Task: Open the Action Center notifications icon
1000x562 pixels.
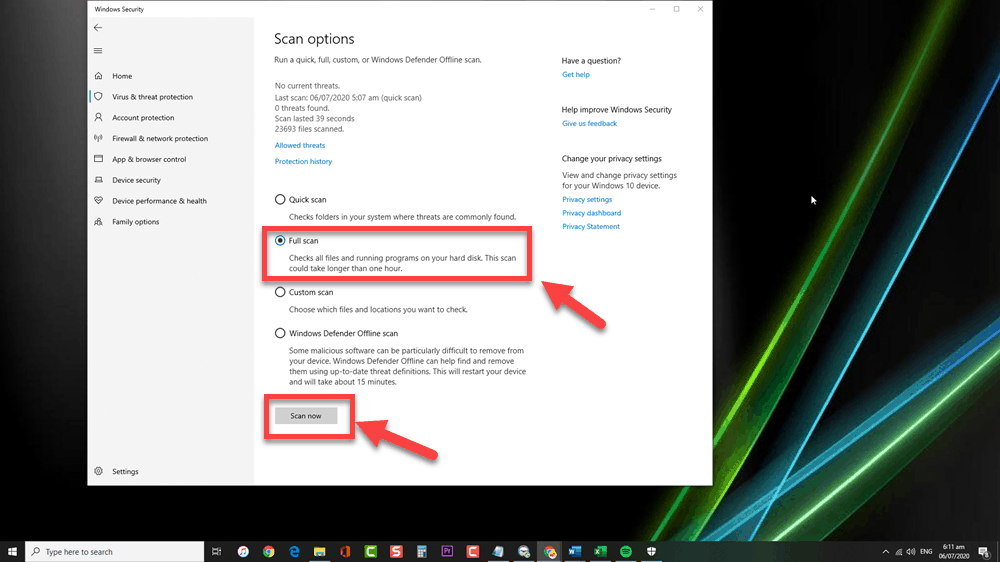Action: point(984,552)
